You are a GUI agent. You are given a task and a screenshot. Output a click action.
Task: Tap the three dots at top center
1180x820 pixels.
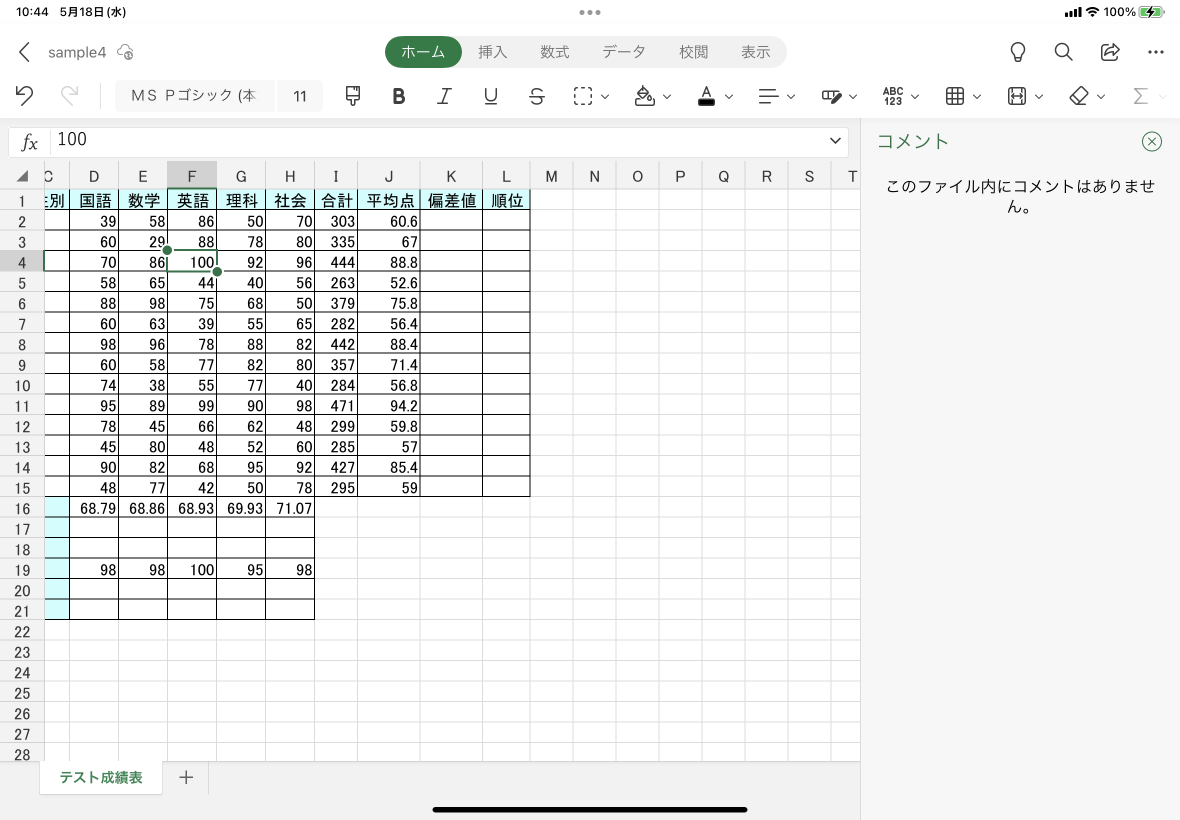590,12
